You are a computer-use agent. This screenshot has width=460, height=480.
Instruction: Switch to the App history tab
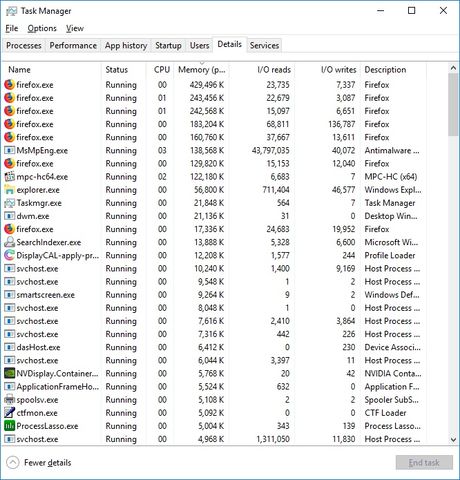click(126, 45)
